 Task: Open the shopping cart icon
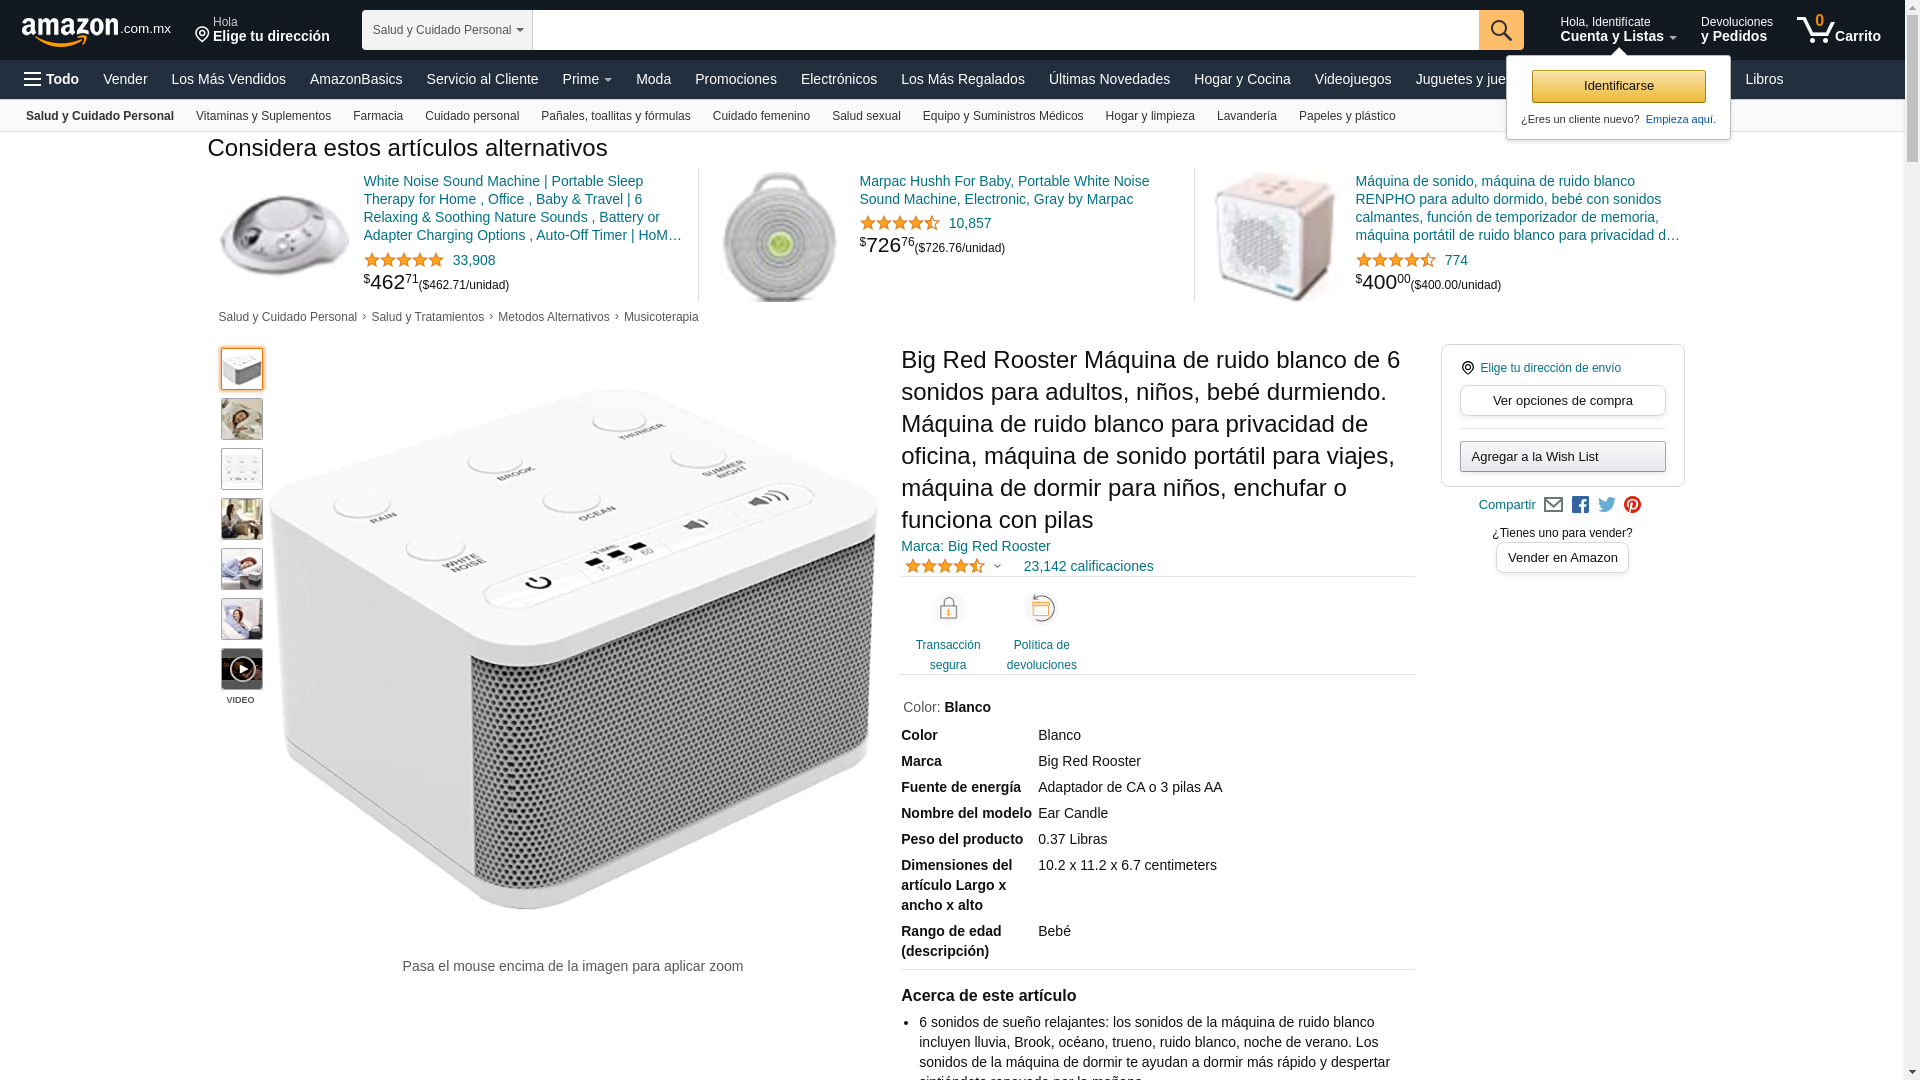point(1838,30)
